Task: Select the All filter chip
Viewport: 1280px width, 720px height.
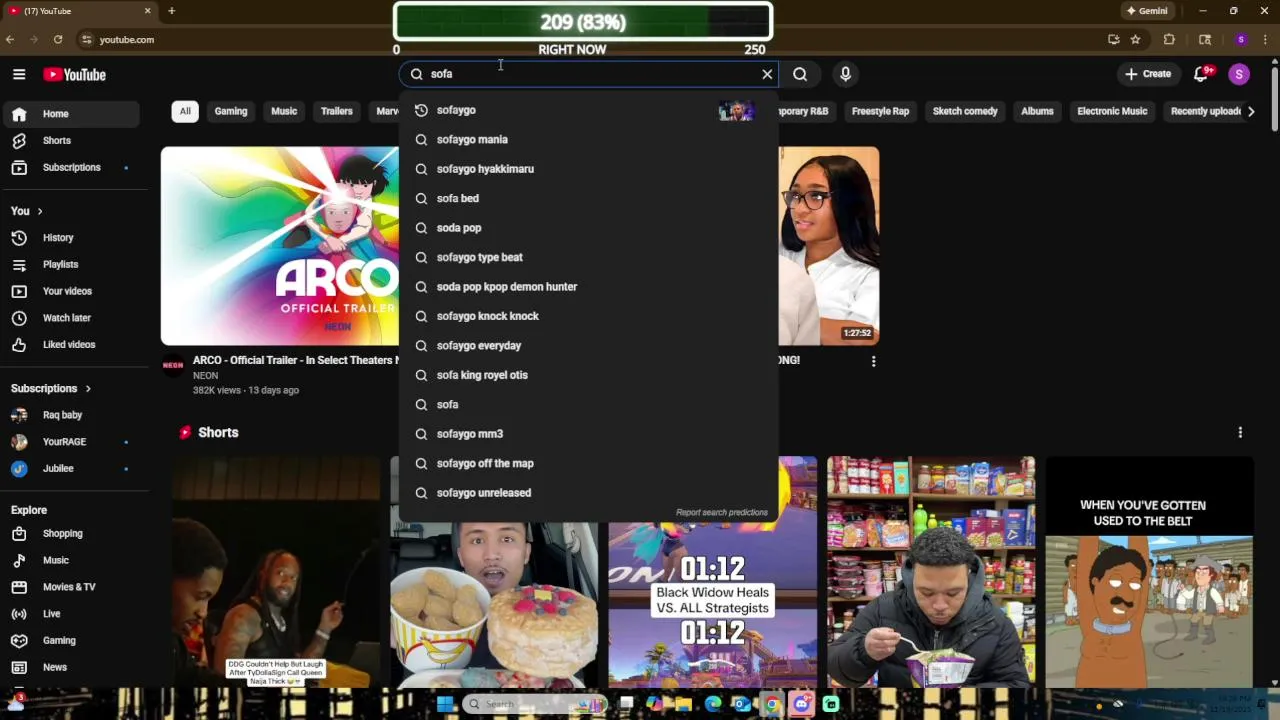Action: coord(185,111)
